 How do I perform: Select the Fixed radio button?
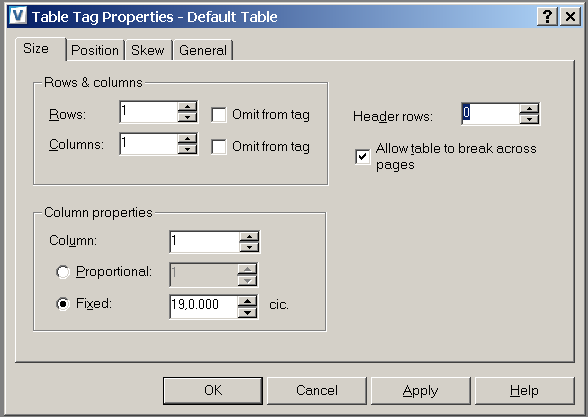pyautogui.click(x=63, y=304)
